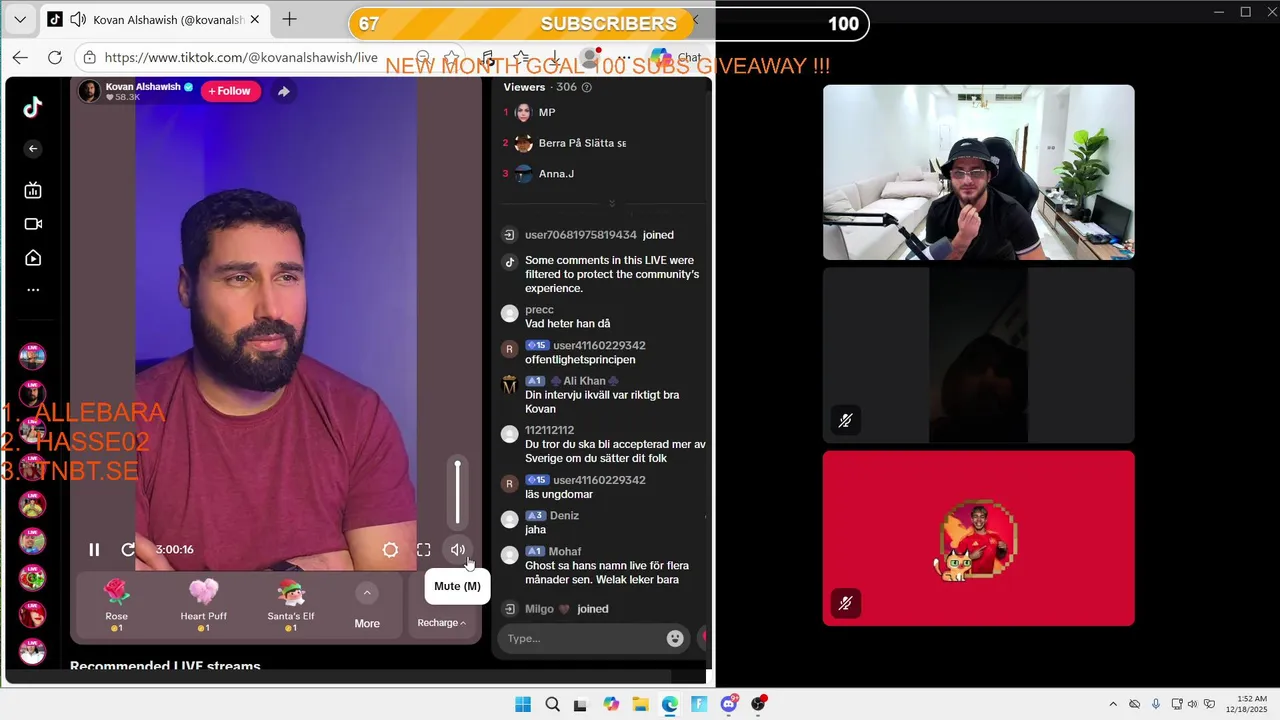Close the Kovan Alshawish tab
The image size is (1280, 720).
(255, 20)
